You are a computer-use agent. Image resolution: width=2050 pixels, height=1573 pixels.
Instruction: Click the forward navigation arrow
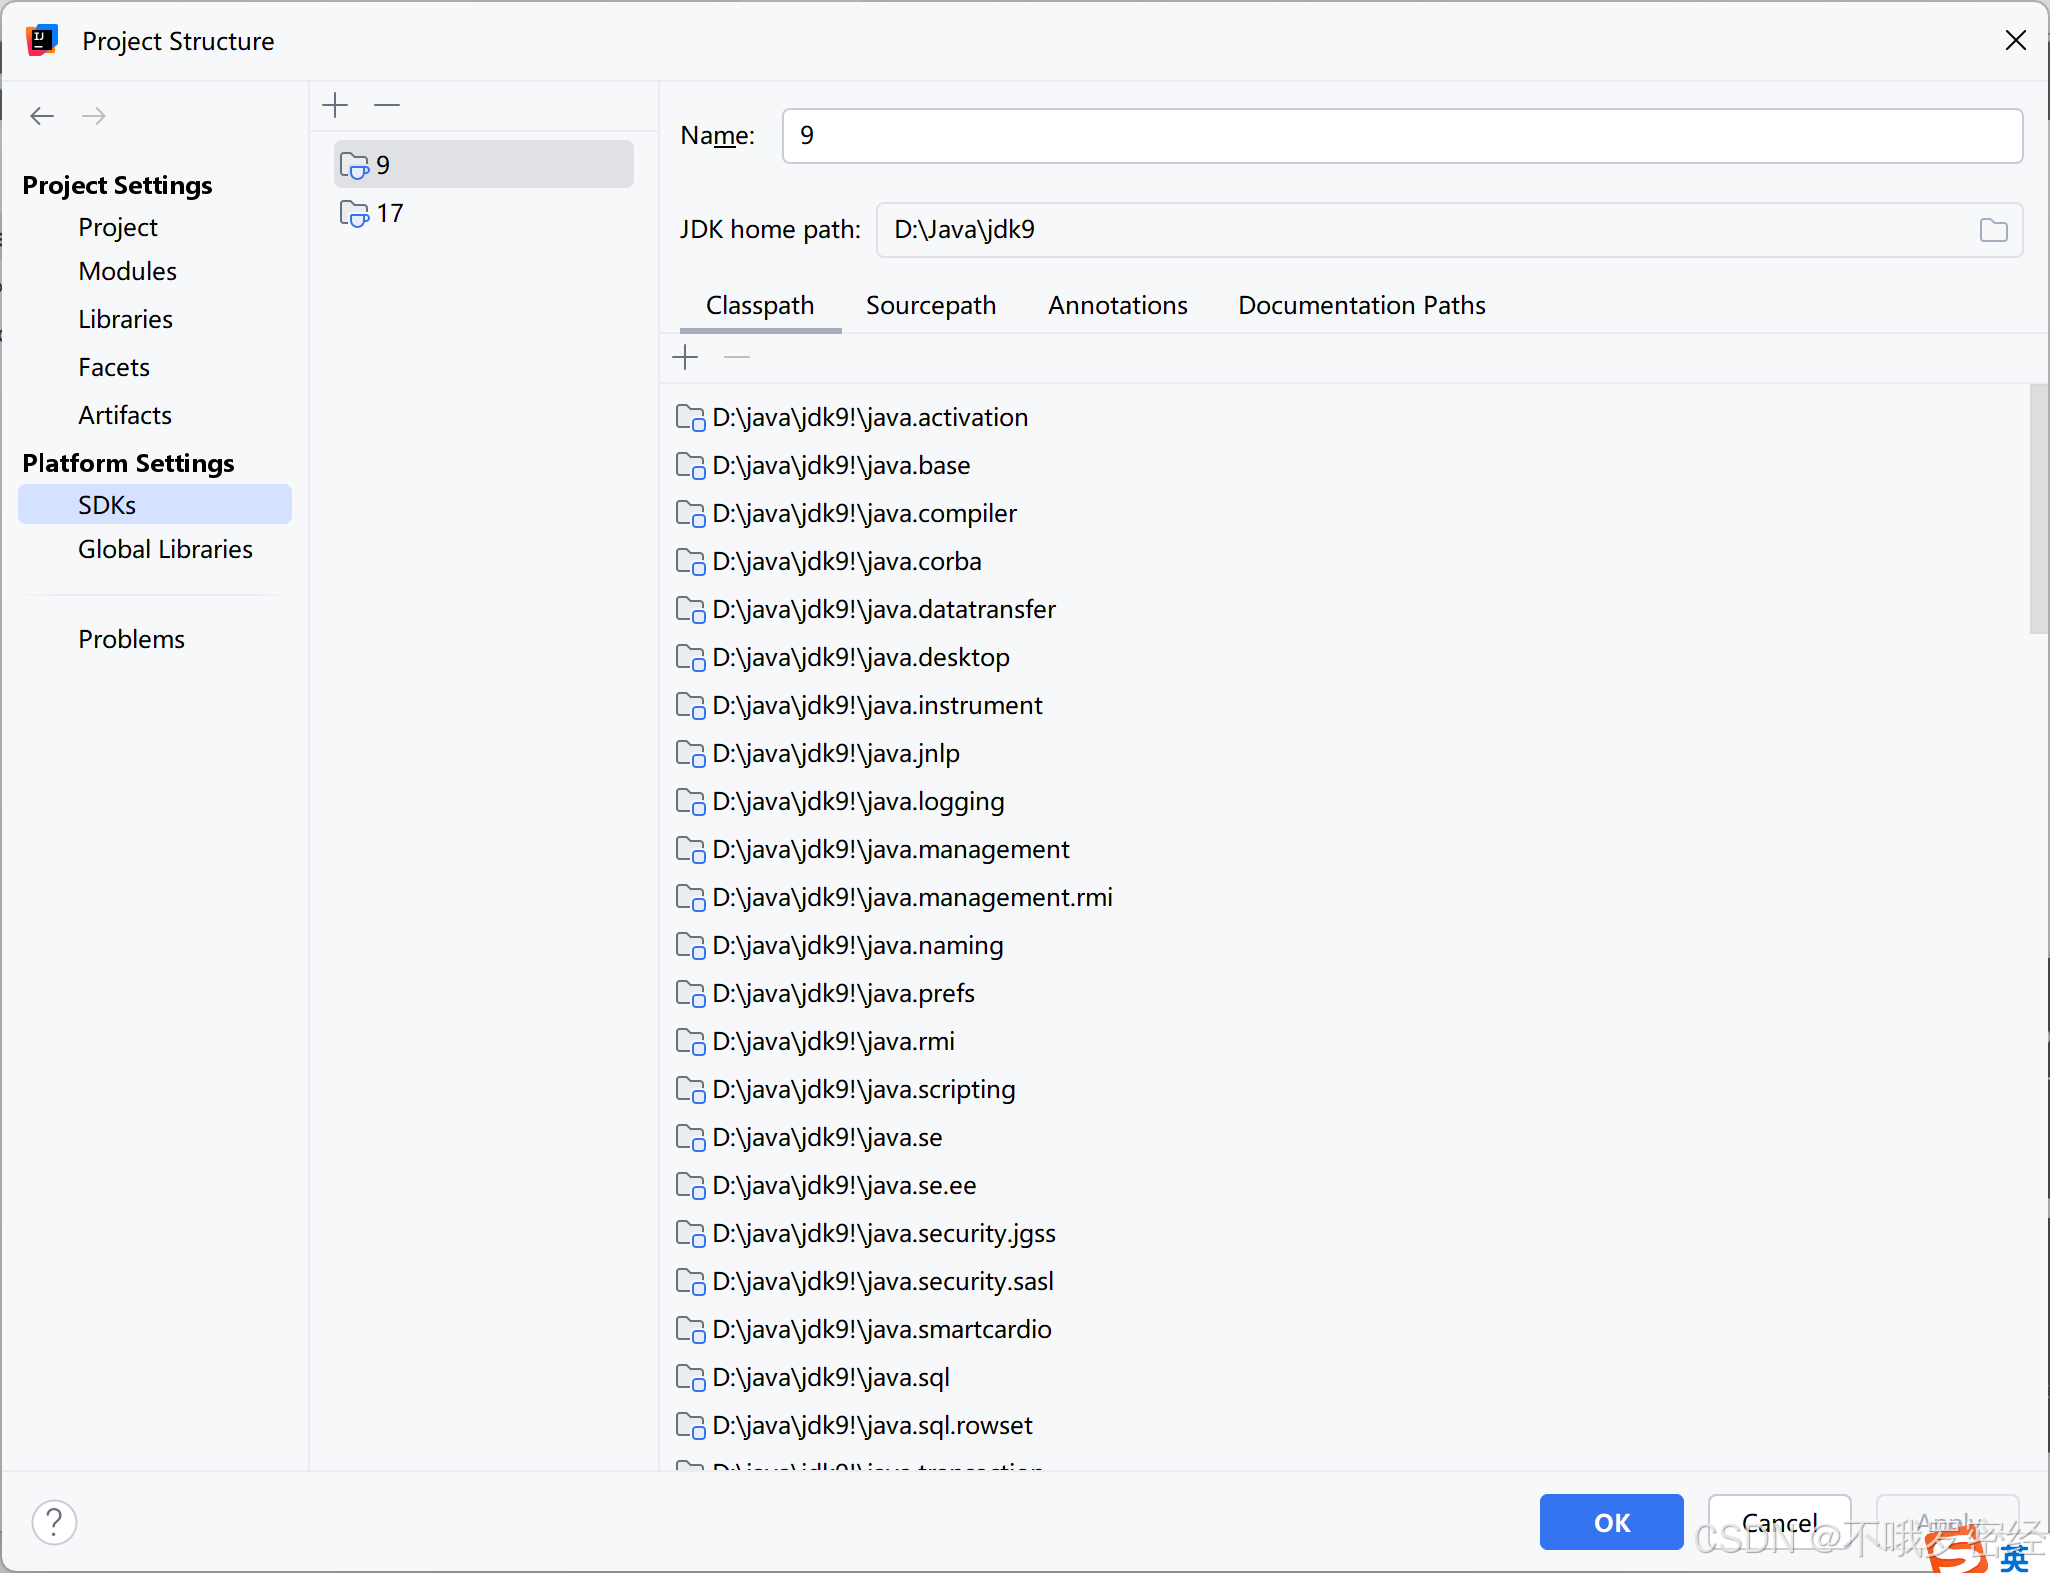[94, 116]
